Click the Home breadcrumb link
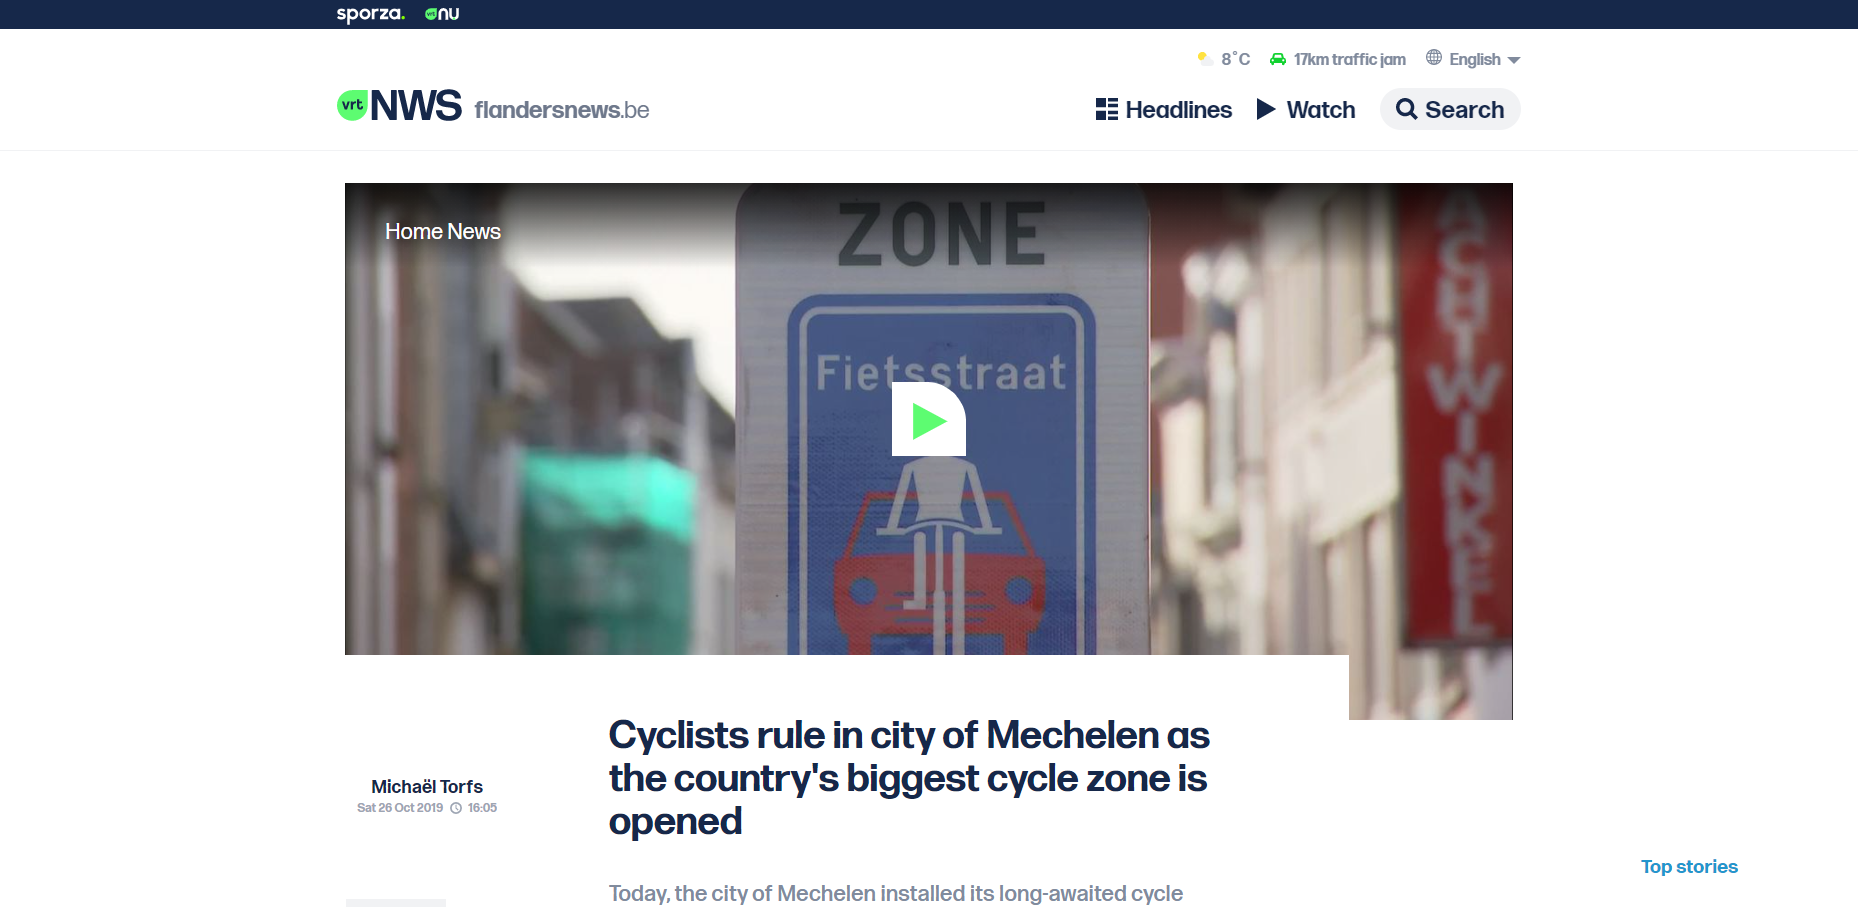This screenshot has width=1858, height=907. (x=413, y=231)
